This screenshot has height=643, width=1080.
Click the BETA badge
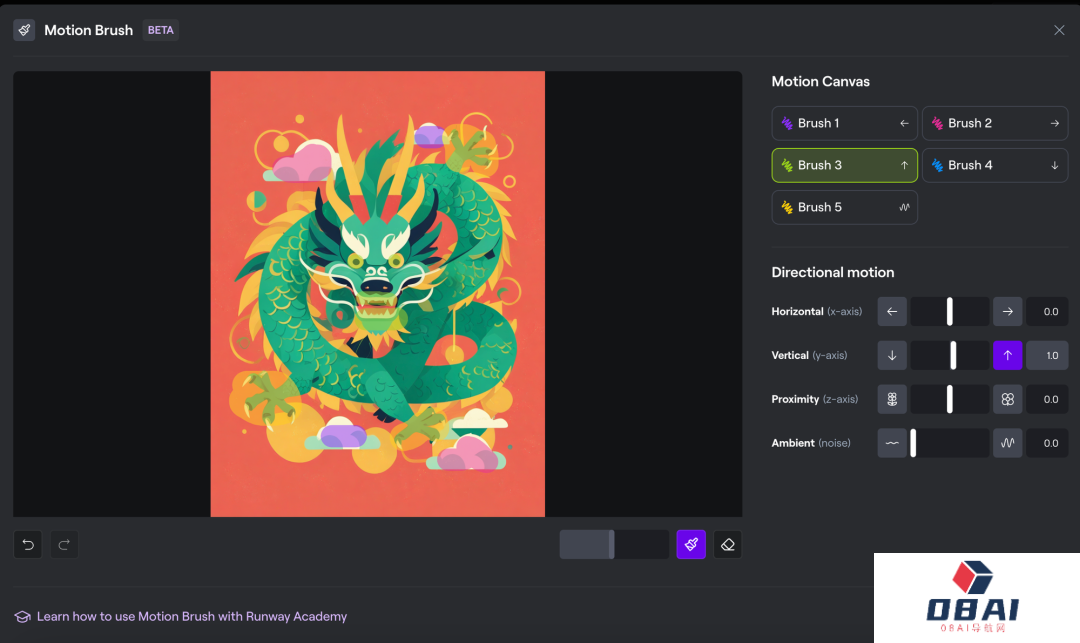[x=160, y=30]
